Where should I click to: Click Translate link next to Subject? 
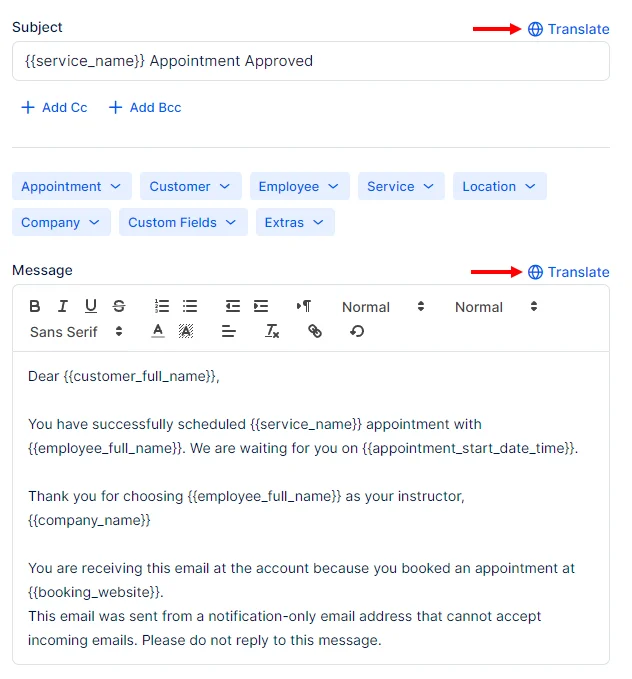pos(568,29)
